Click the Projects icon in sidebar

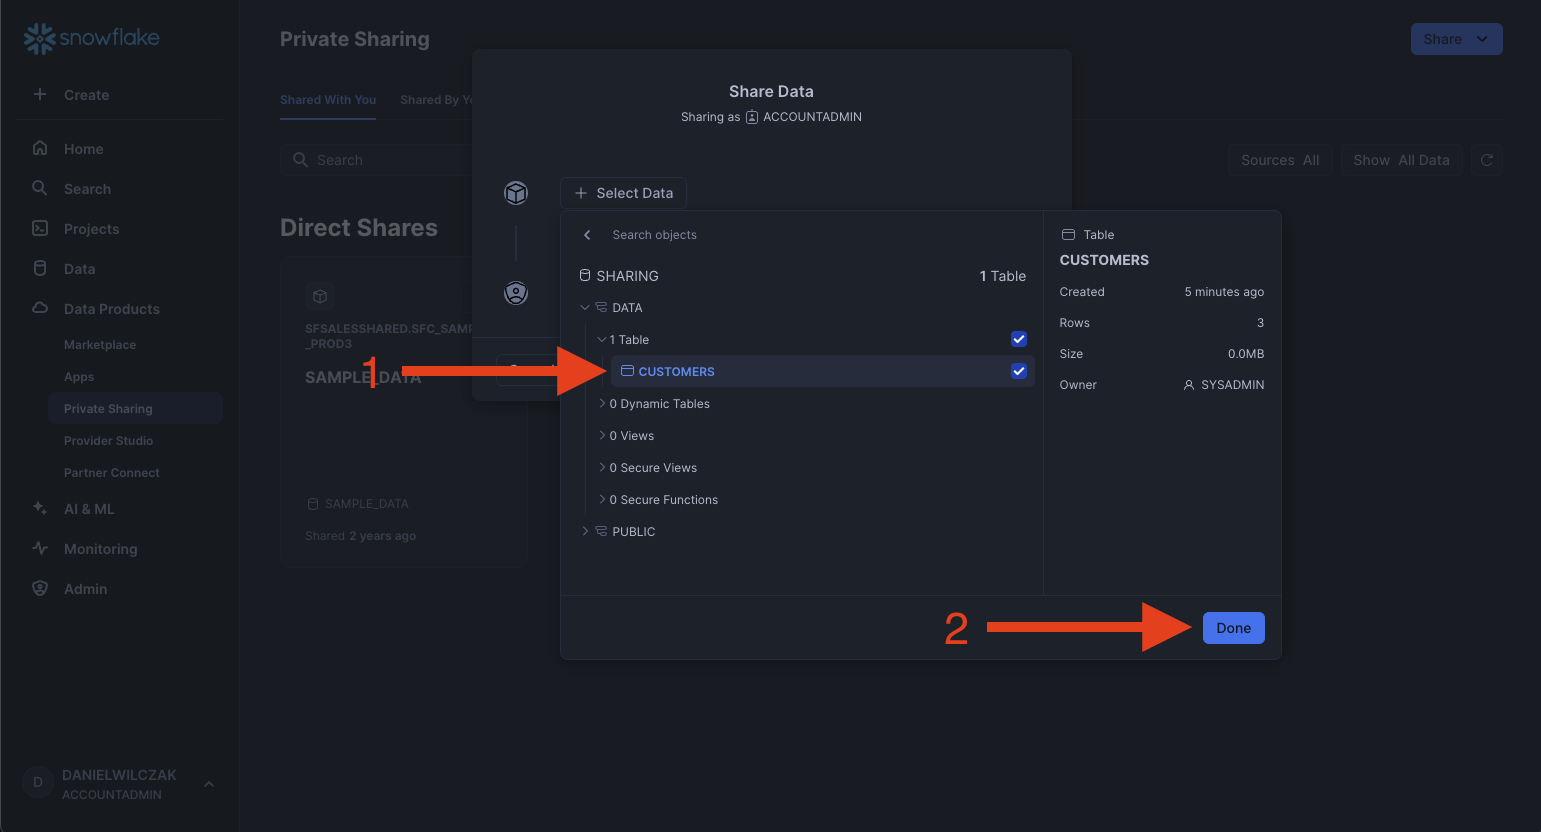(x=40, y=228)
